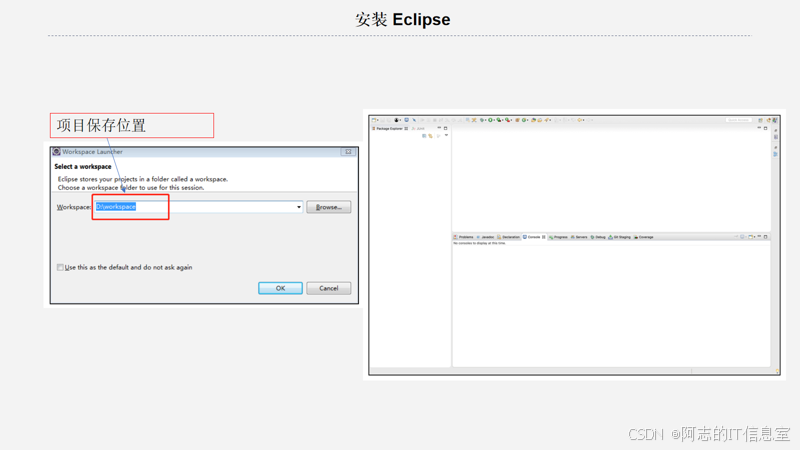
Task: Select the Package Explorer tab
Action: [x=390, y=129]
